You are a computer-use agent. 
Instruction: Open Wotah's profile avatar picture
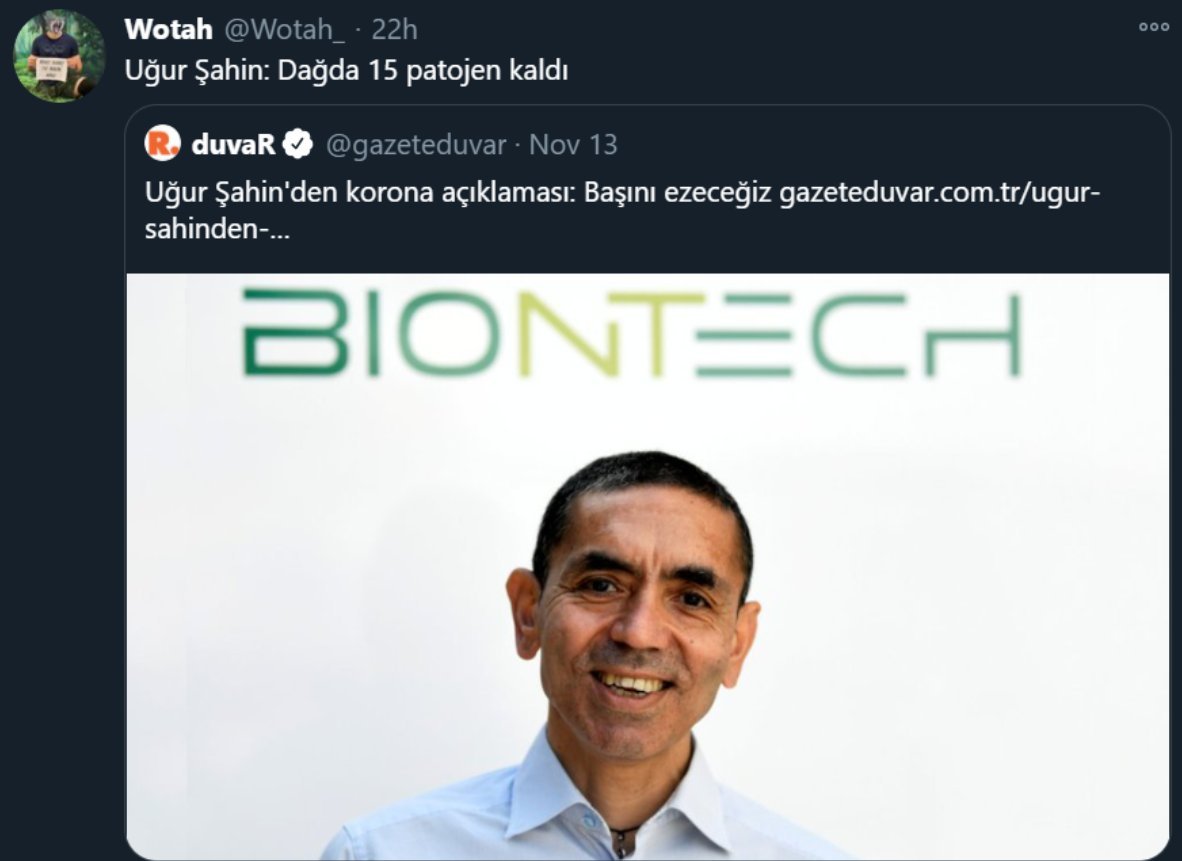click(x=59, y=57)
